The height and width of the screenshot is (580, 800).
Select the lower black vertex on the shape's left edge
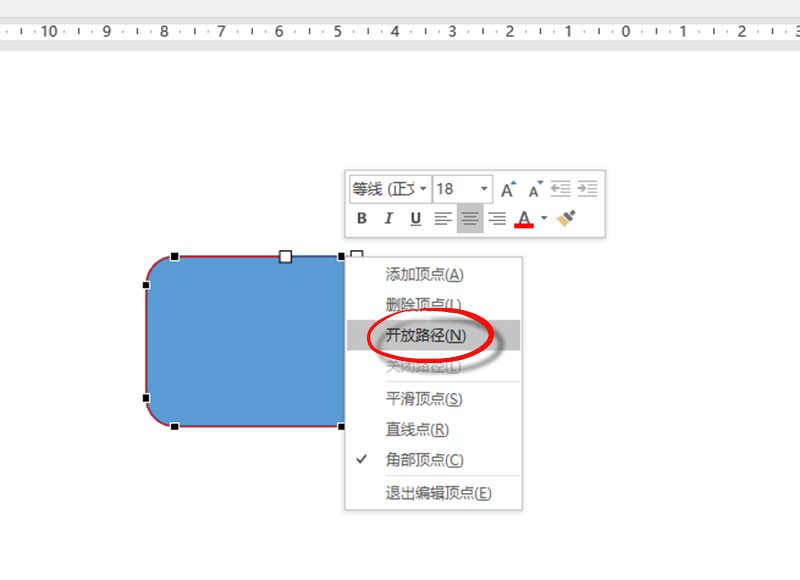coord(146,398)
